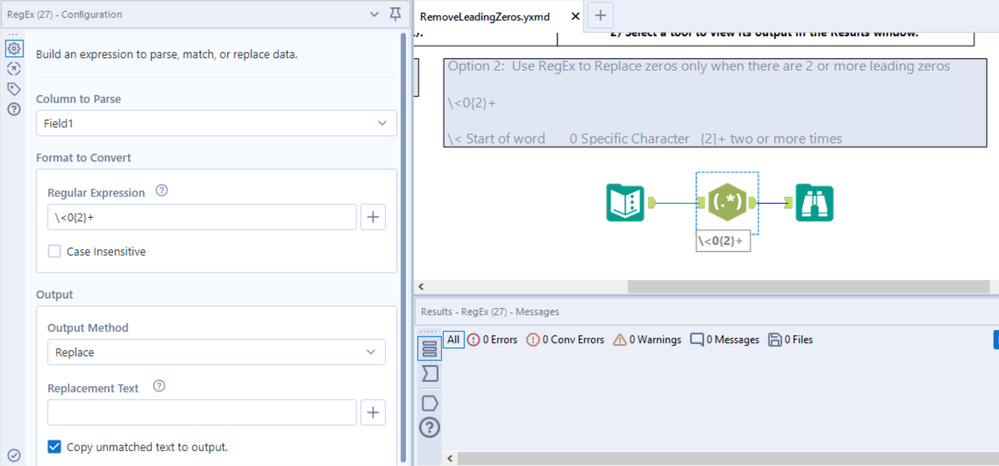
Task: Show the Messages view icon in Results
Action: (x=430, y=349)
